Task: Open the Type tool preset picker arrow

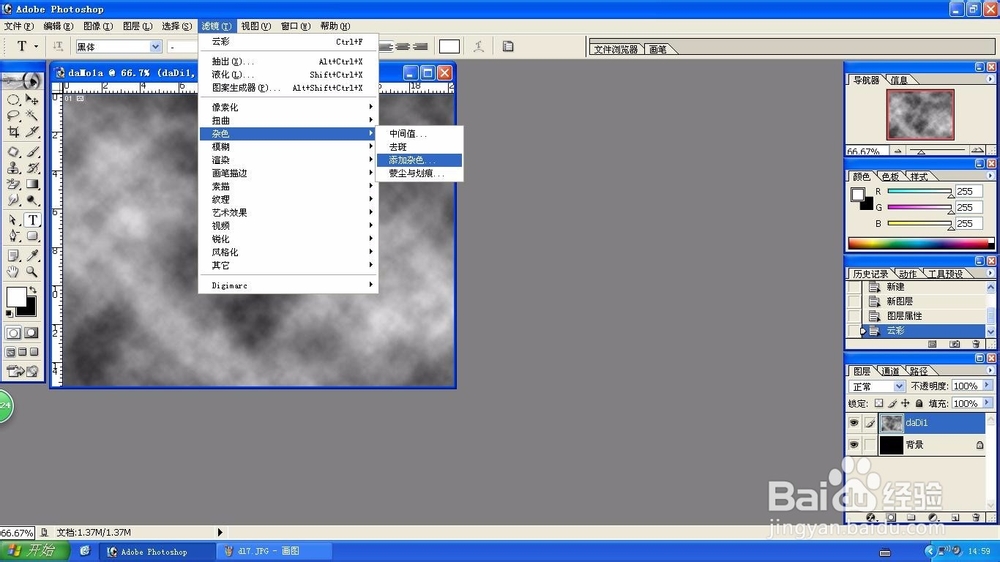Action: click(x=36, y=46)
